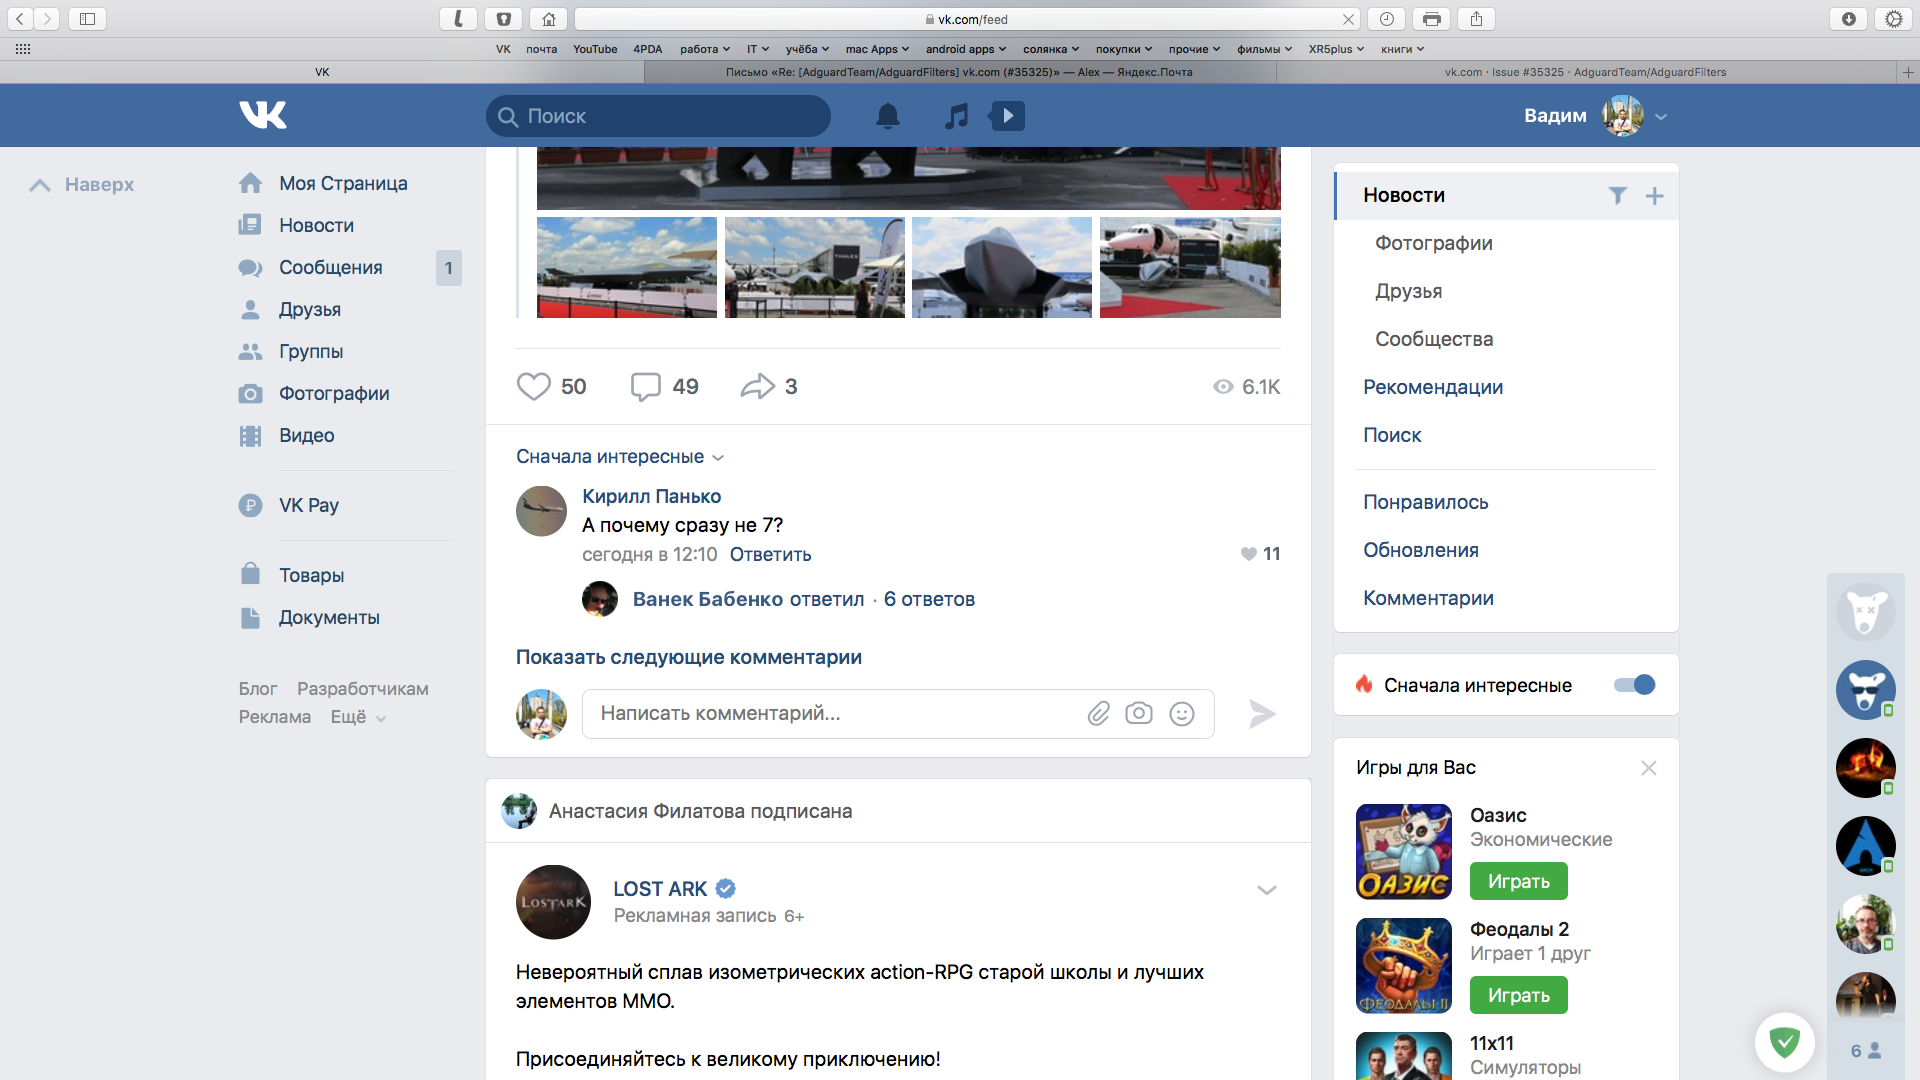Open the news filter icon next to Новости
The image size is (1920, 1080).
[1617, 196]
